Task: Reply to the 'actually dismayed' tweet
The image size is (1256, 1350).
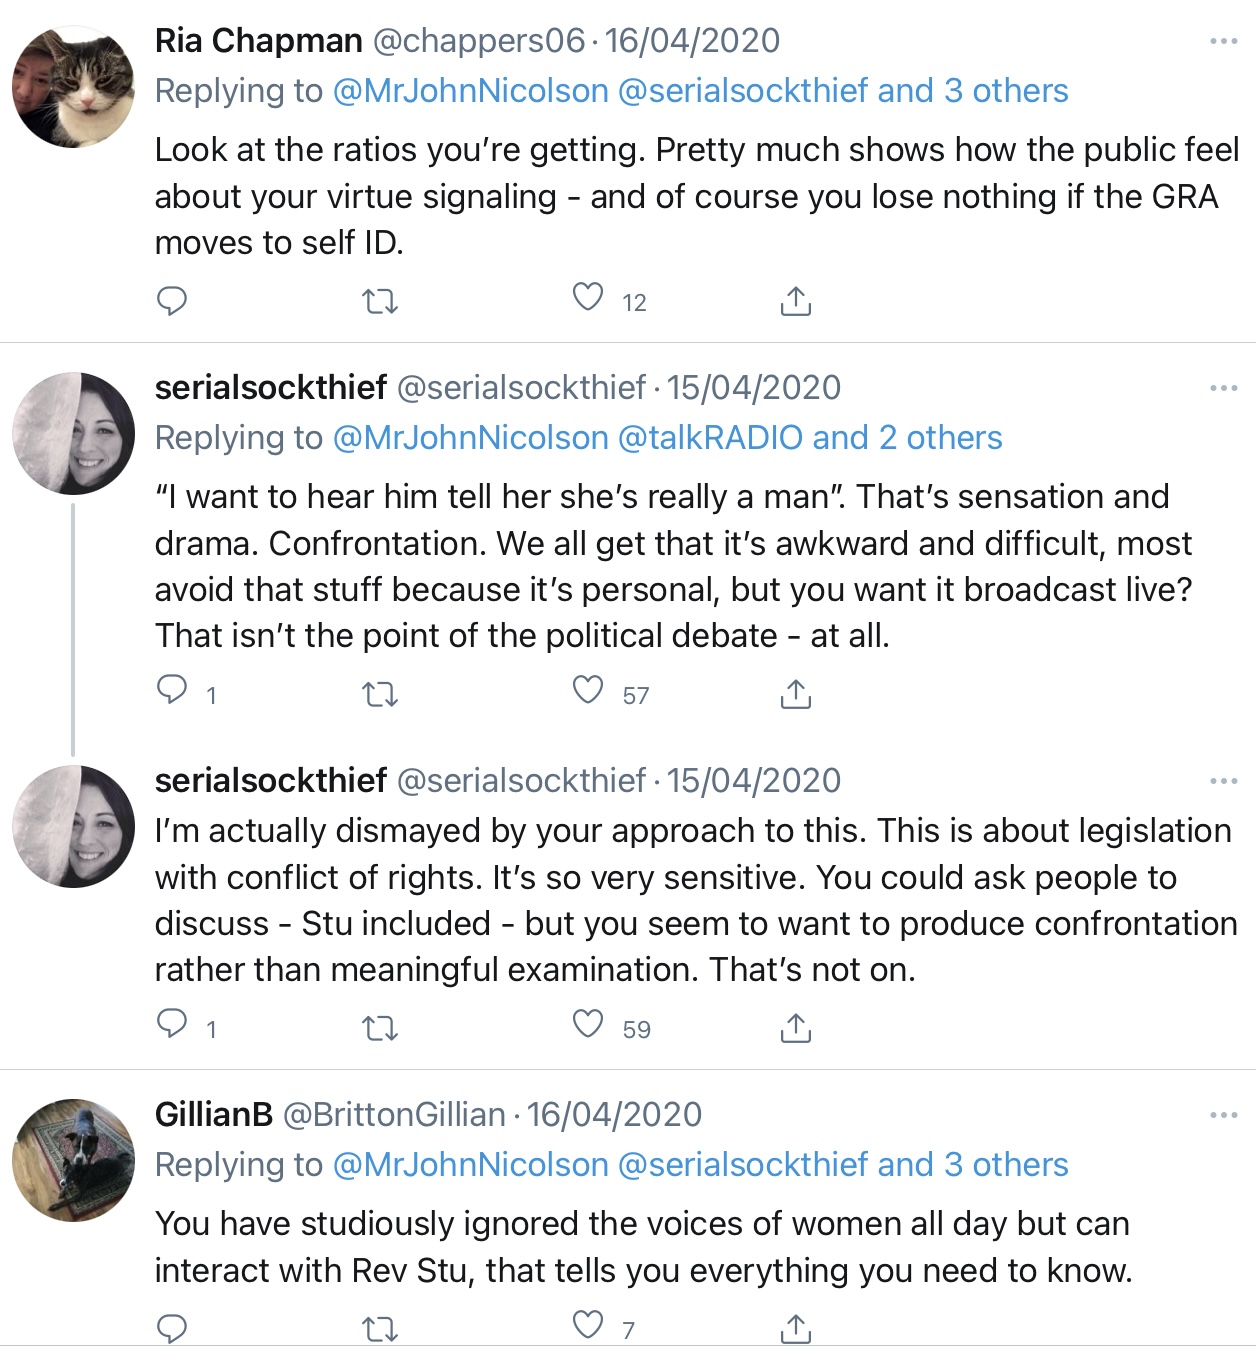Action: click(x=172, y=1023)
